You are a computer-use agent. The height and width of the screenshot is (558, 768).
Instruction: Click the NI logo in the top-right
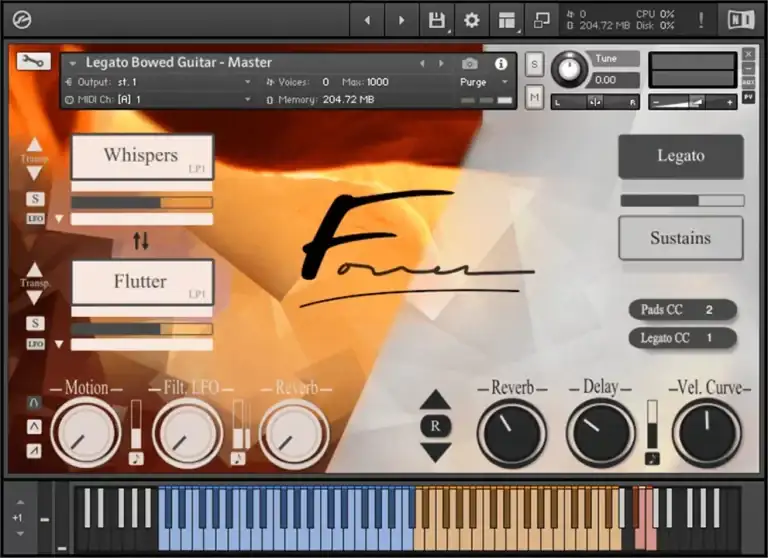tap(741, 20)
